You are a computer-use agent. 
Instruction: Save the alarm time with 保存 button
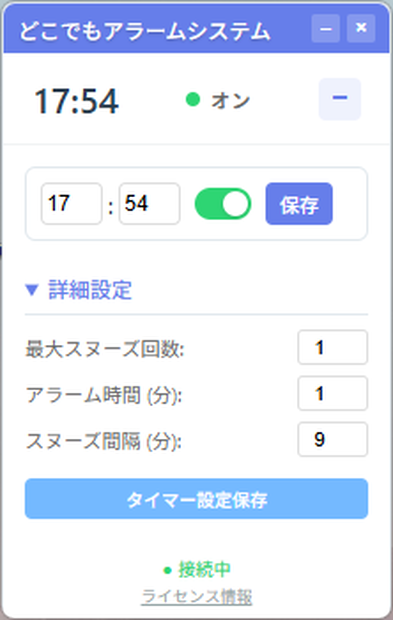(x=299, y=204)
